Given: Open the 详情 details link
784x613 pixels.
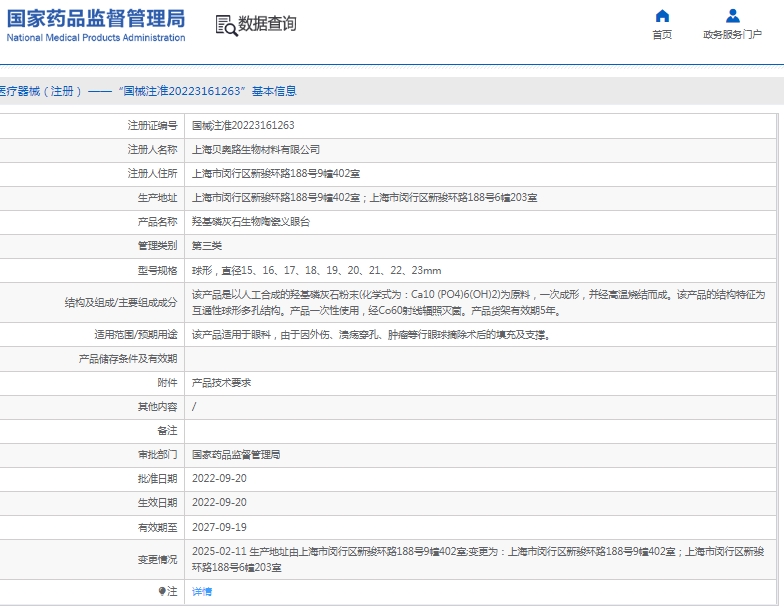Looking at the screenshot, I should [x=202, y=592].
